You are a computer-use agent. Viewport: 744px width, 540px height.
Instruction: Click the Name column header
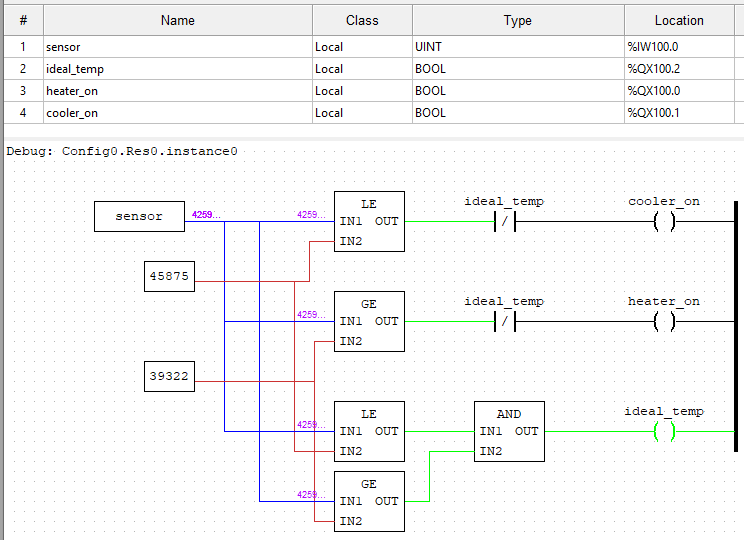(177, 20)
